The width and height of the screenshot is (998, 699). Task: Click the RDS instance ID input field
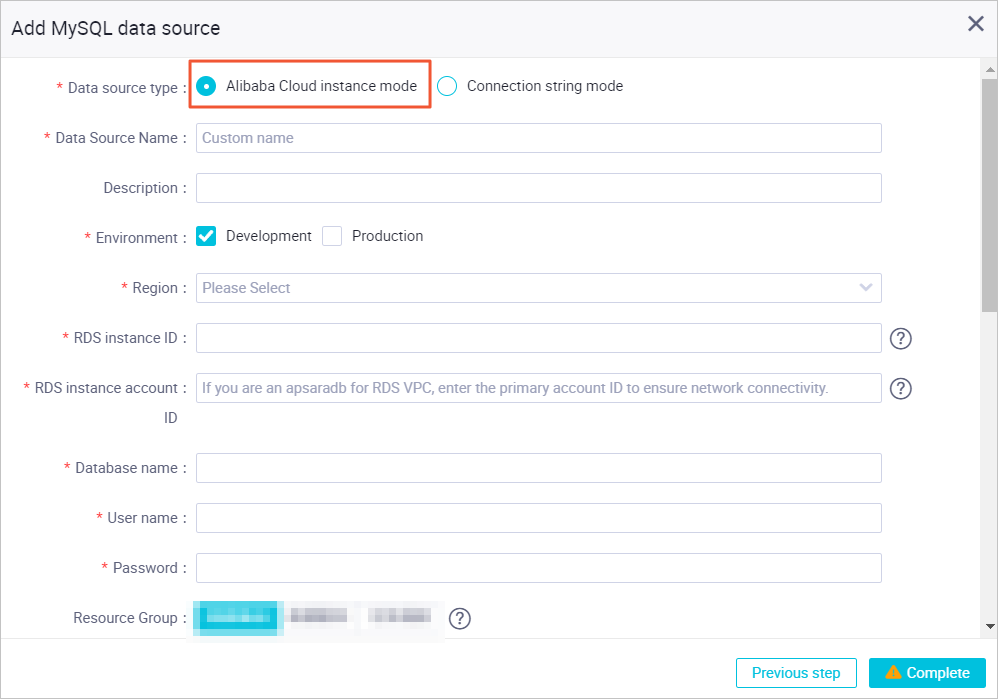(538, 338)
